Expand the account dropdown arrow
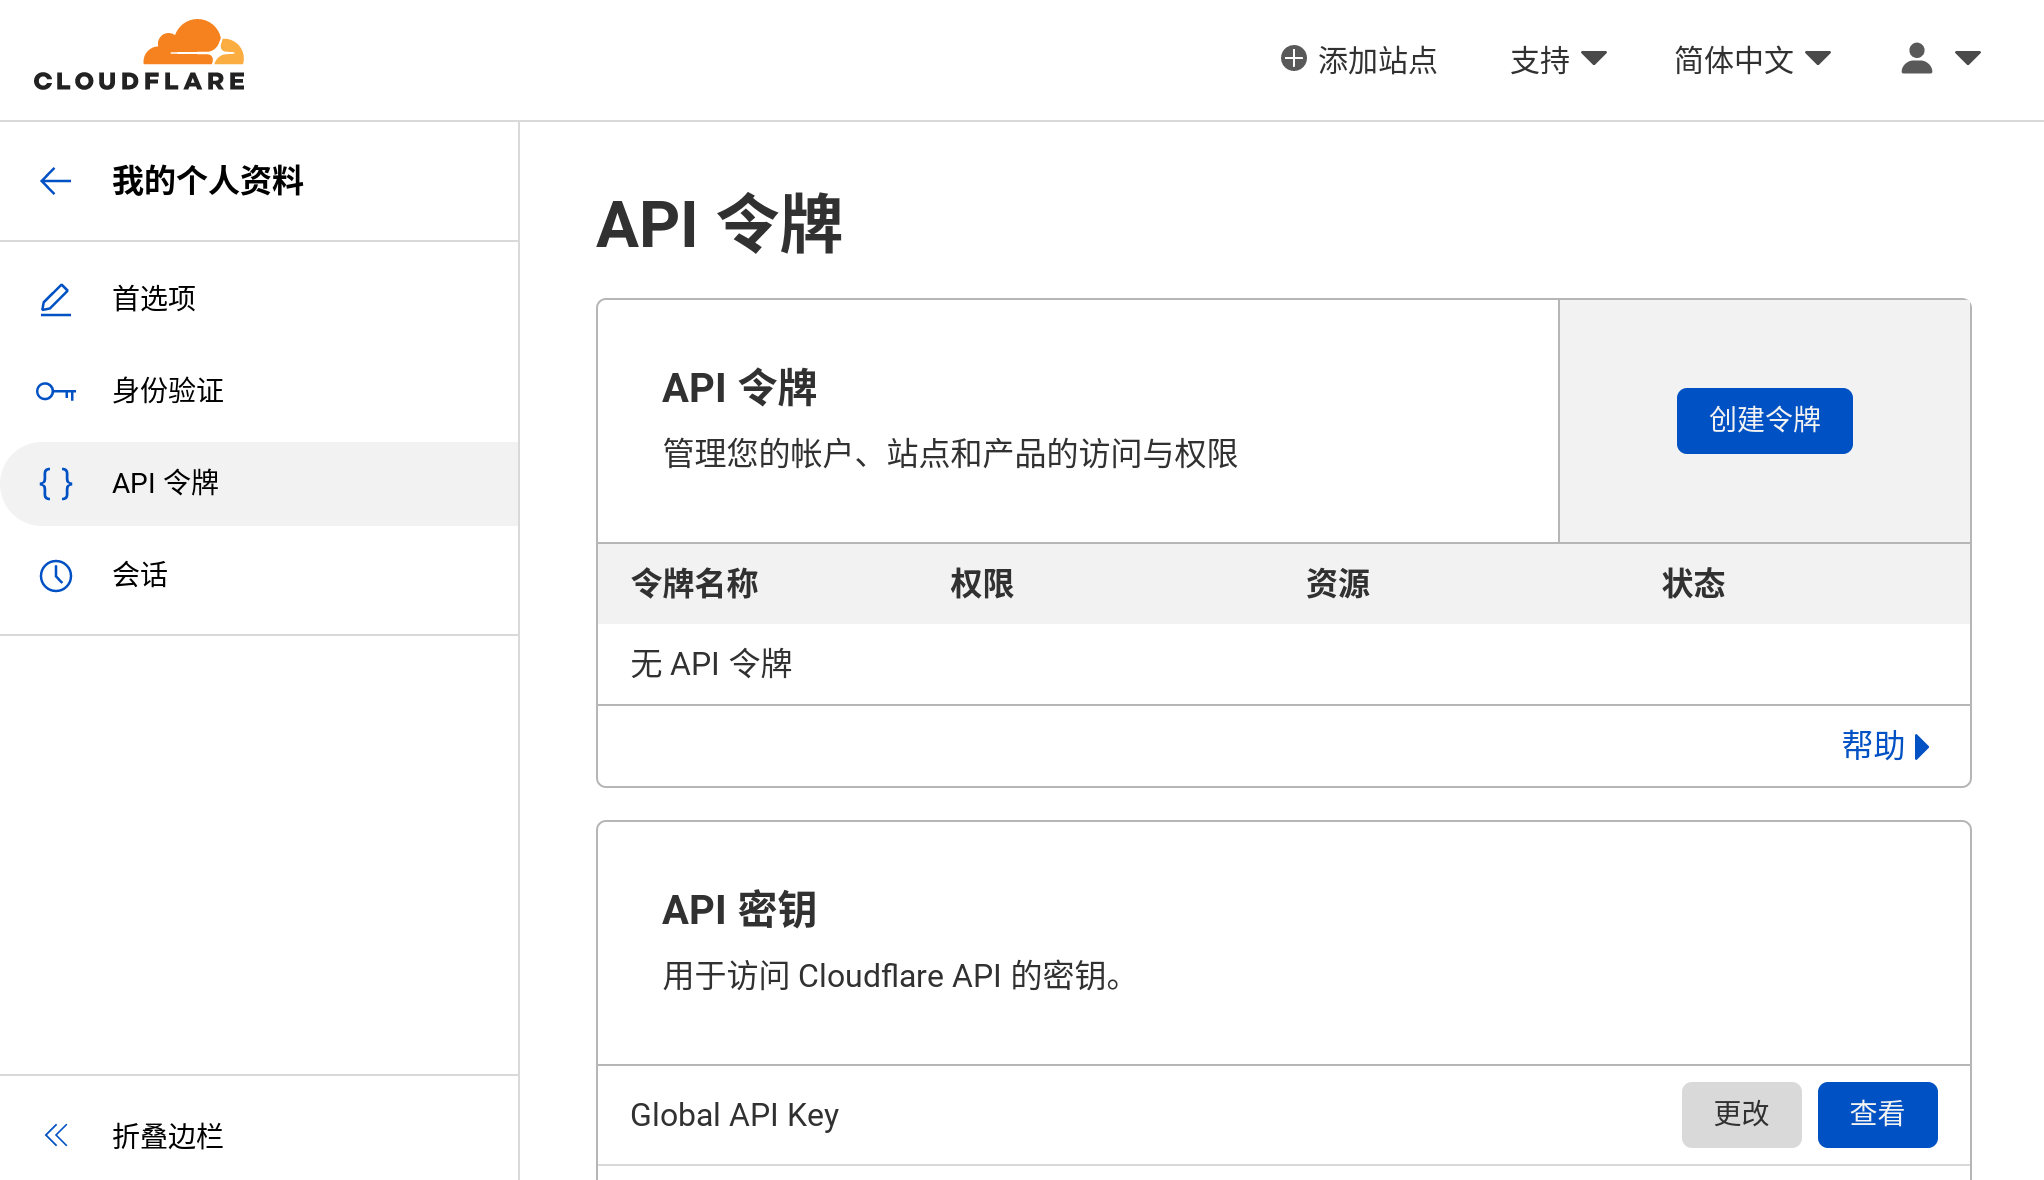Image resolution: width=2044 pixels, height=1180 pixels. tap(1968, 58)
